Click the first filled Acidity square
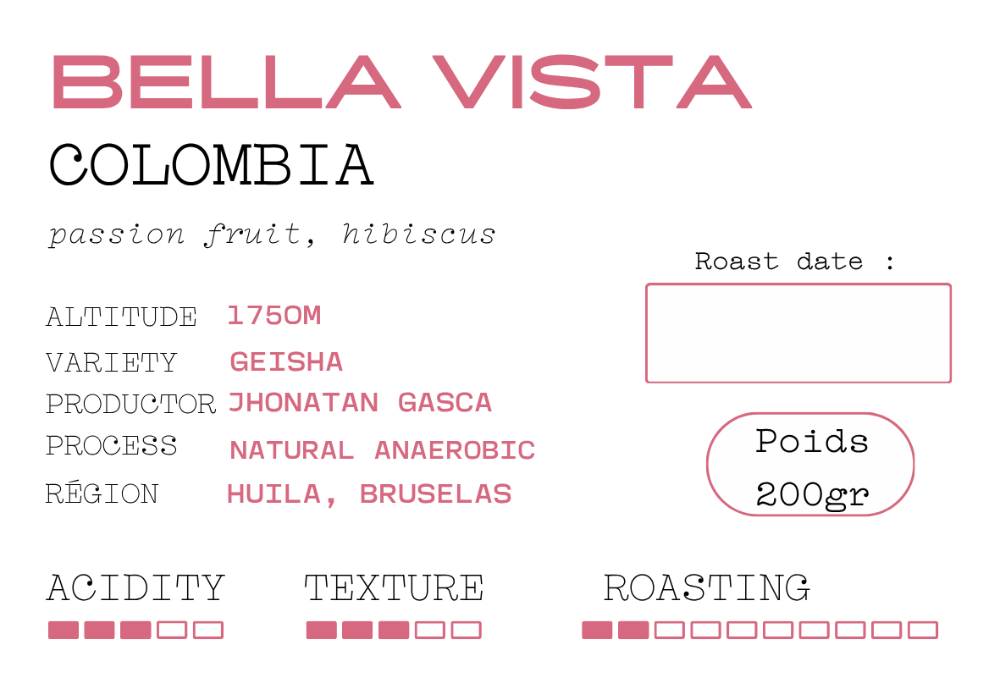Screen dimensions: 1000x700 64,630
